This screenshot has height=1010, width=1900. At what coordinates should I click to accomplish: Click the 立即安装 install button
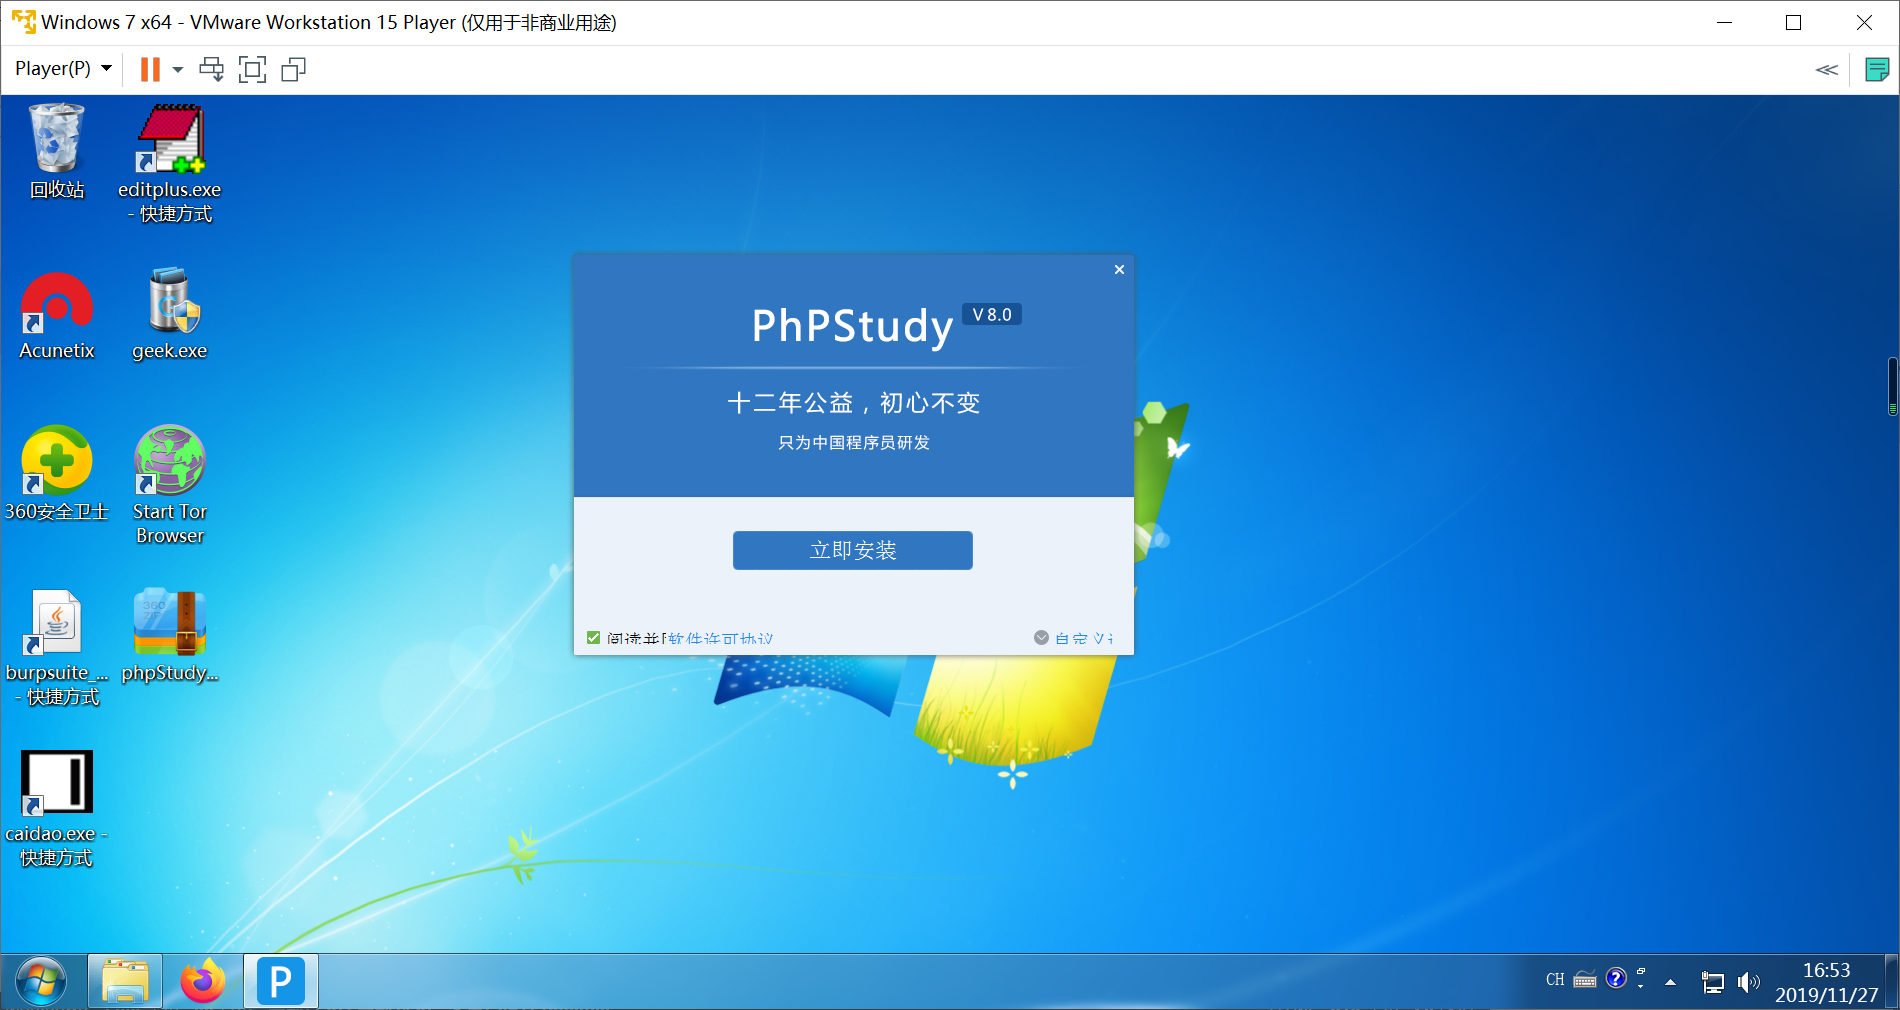pos(853,550)
